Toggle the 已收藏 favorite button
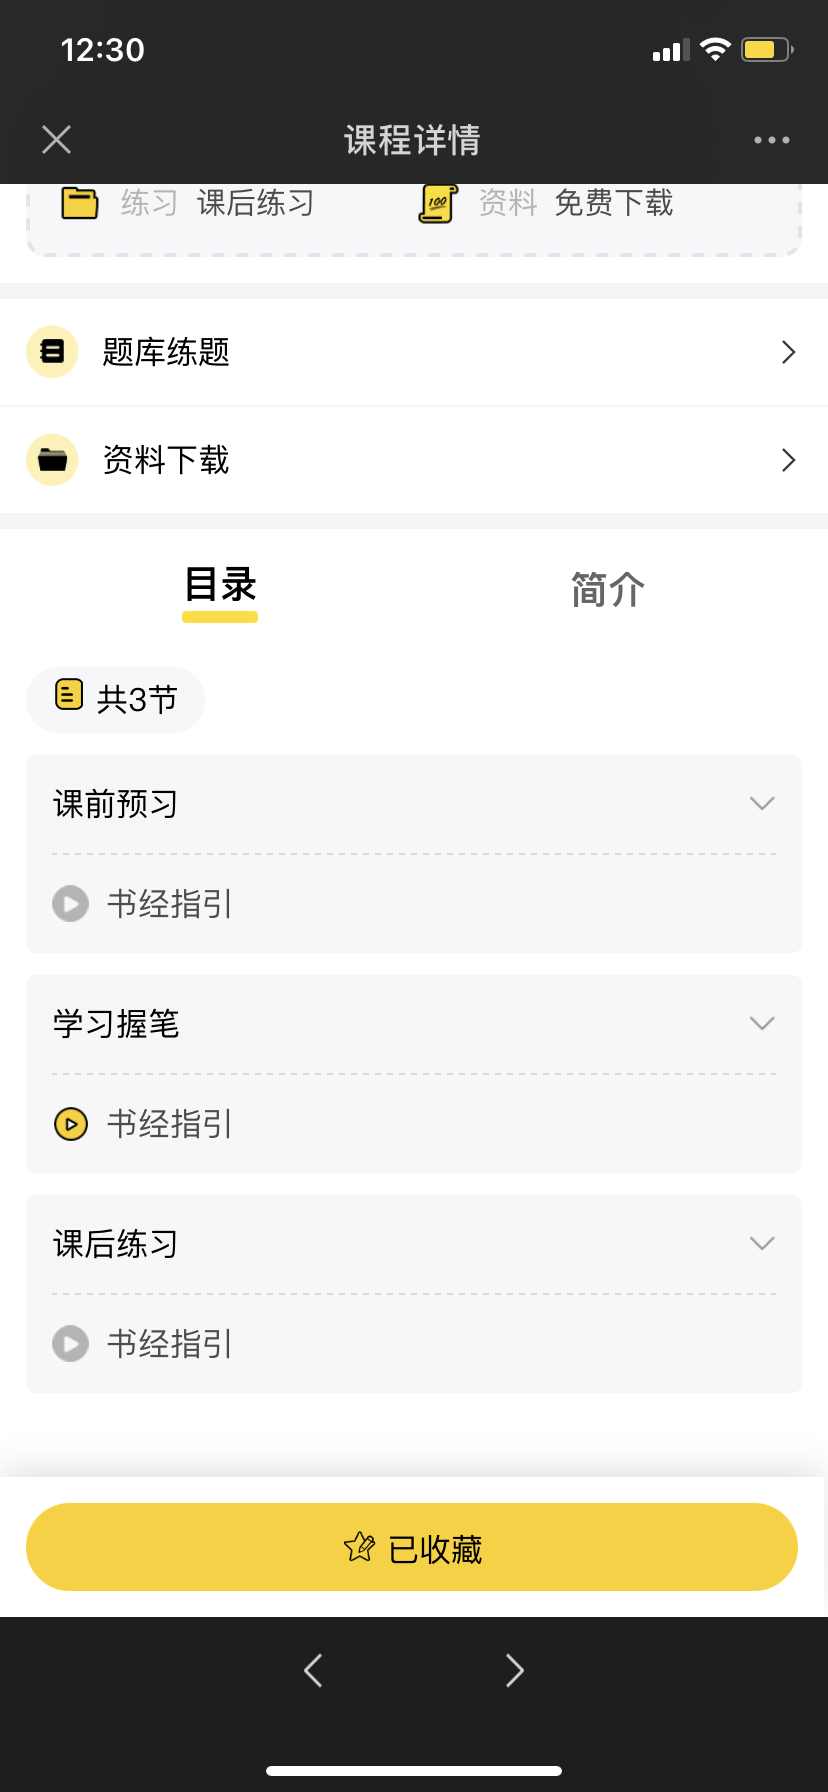 tap(412, 1547)
